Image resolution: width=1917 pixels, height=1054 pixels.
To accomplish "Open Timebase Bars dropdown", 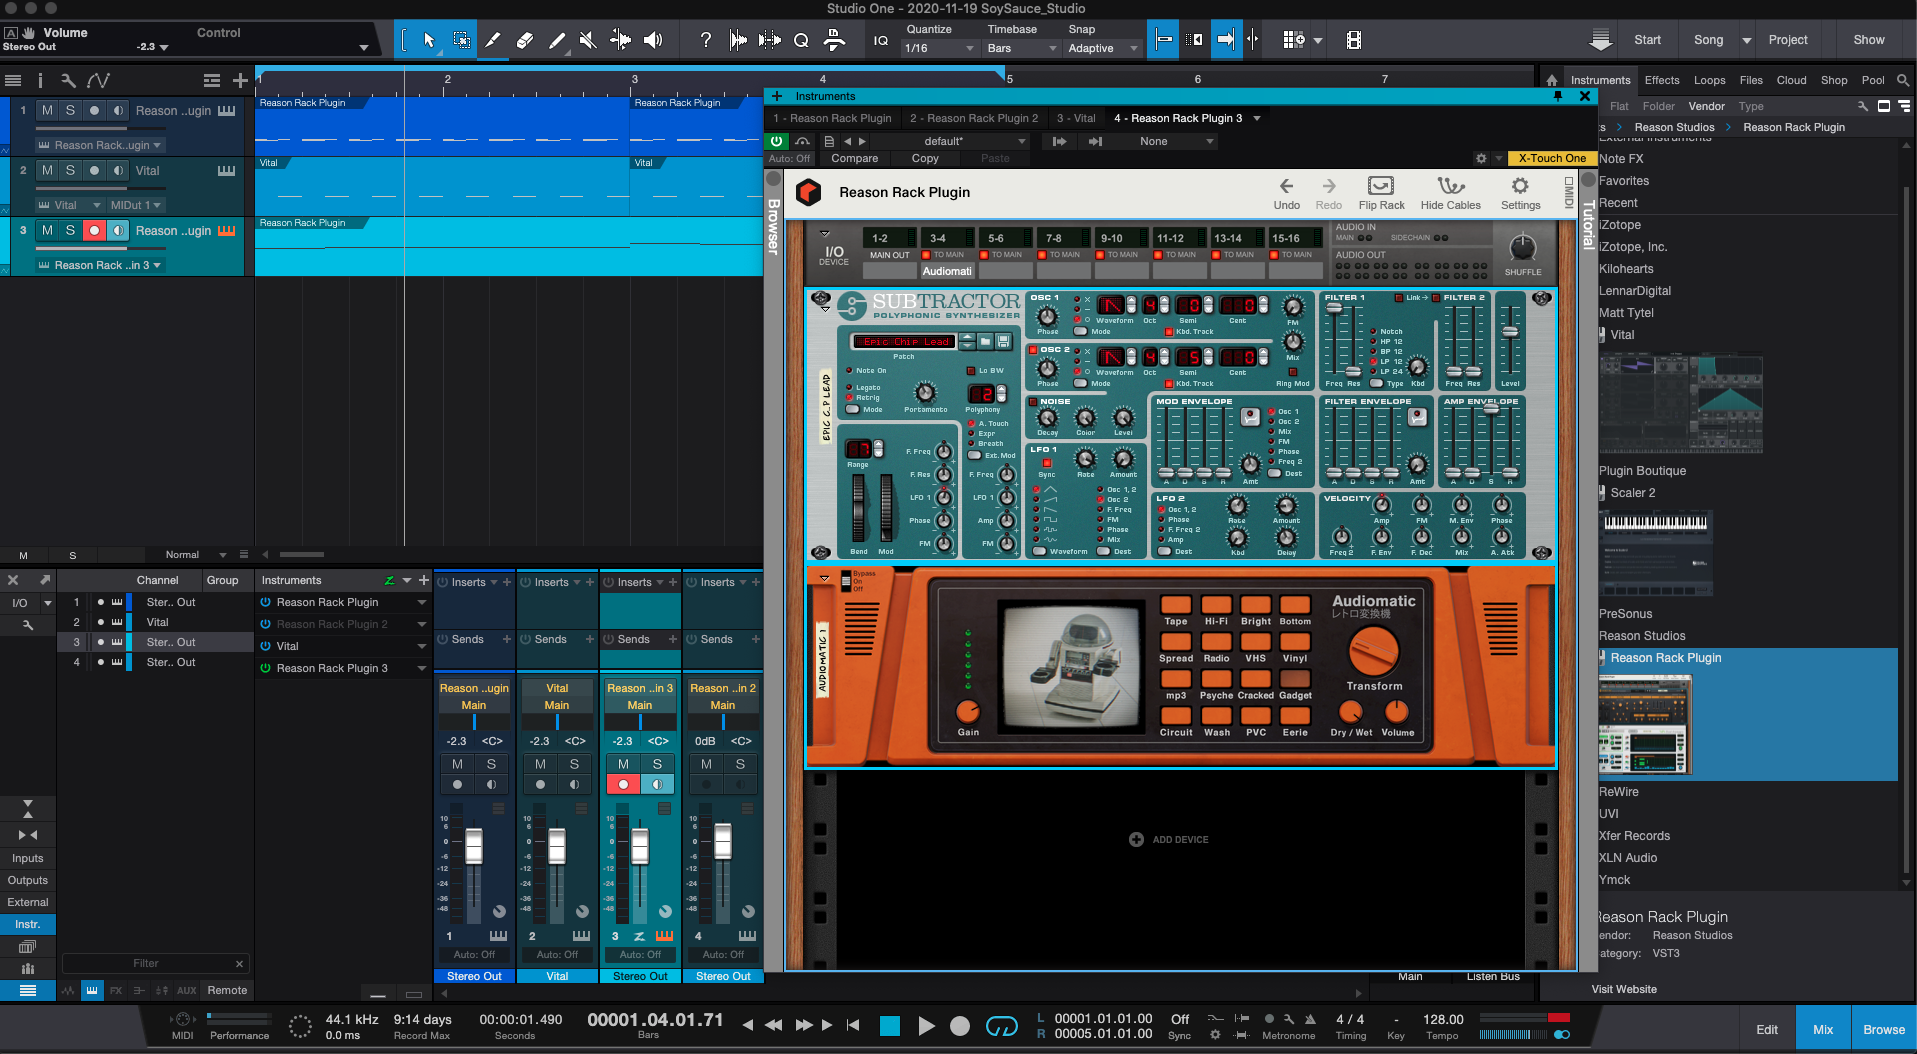I will [1021, 48].
